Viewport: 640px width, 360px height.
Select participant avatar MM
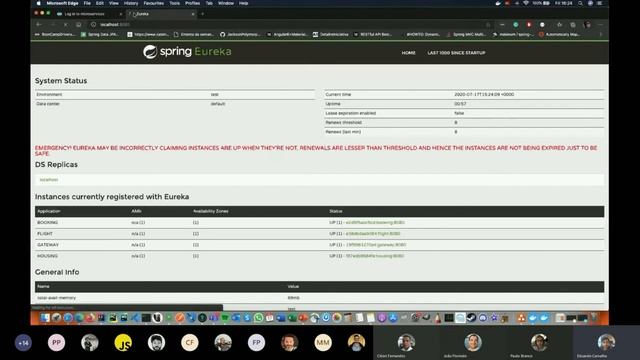(323, 343)
